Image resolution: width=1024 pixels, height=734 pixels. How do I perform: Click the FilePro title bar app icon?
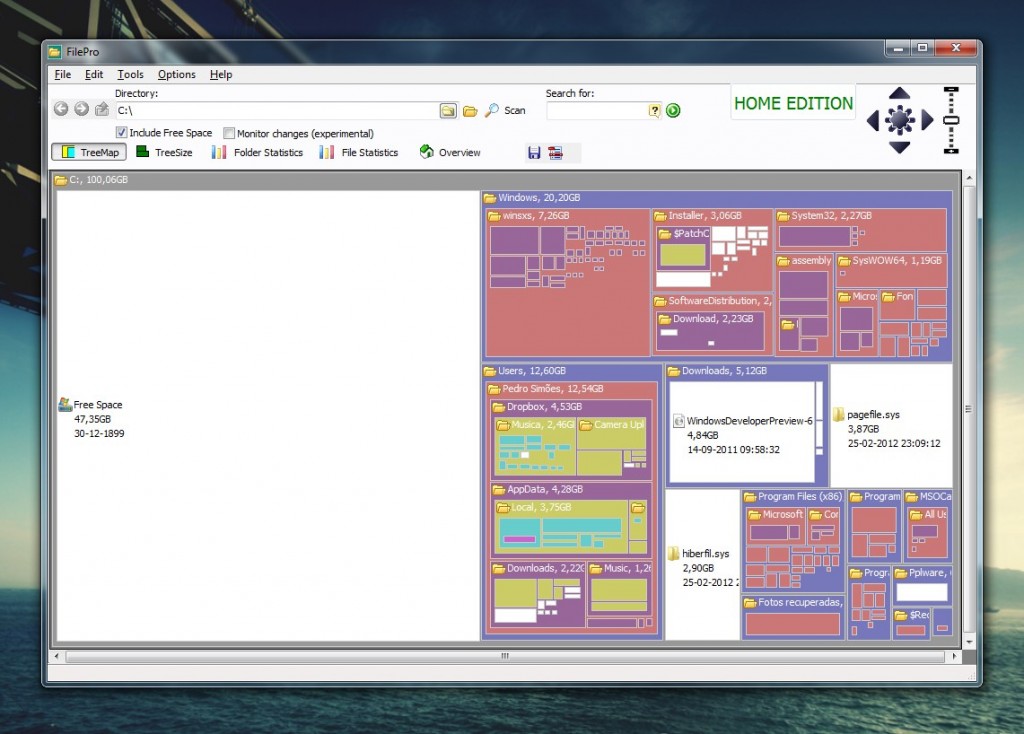(x=55, y=52)
